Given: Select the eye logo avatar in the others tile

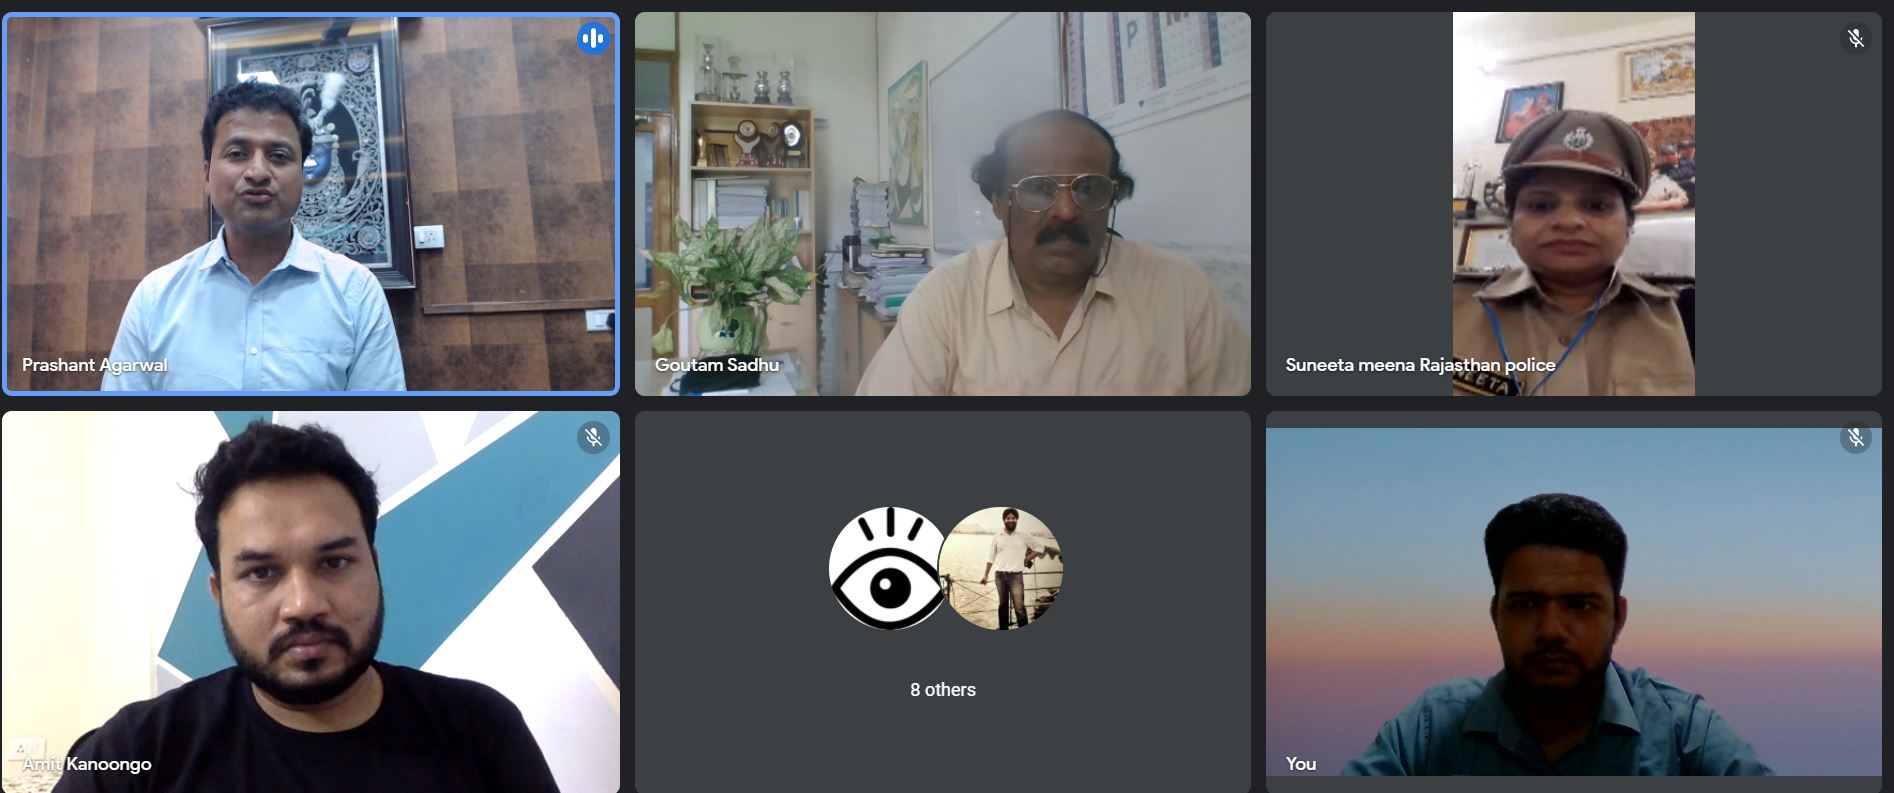Looking at the screenshot, I should tap(887, 568).
